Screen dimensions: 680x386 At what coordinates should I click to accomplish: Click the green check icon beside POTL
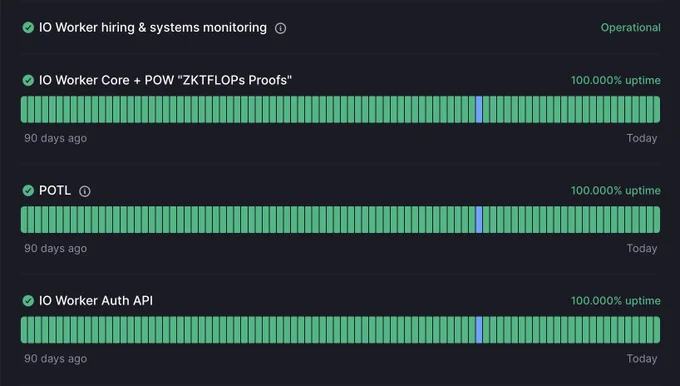click(x=28, y=190)
